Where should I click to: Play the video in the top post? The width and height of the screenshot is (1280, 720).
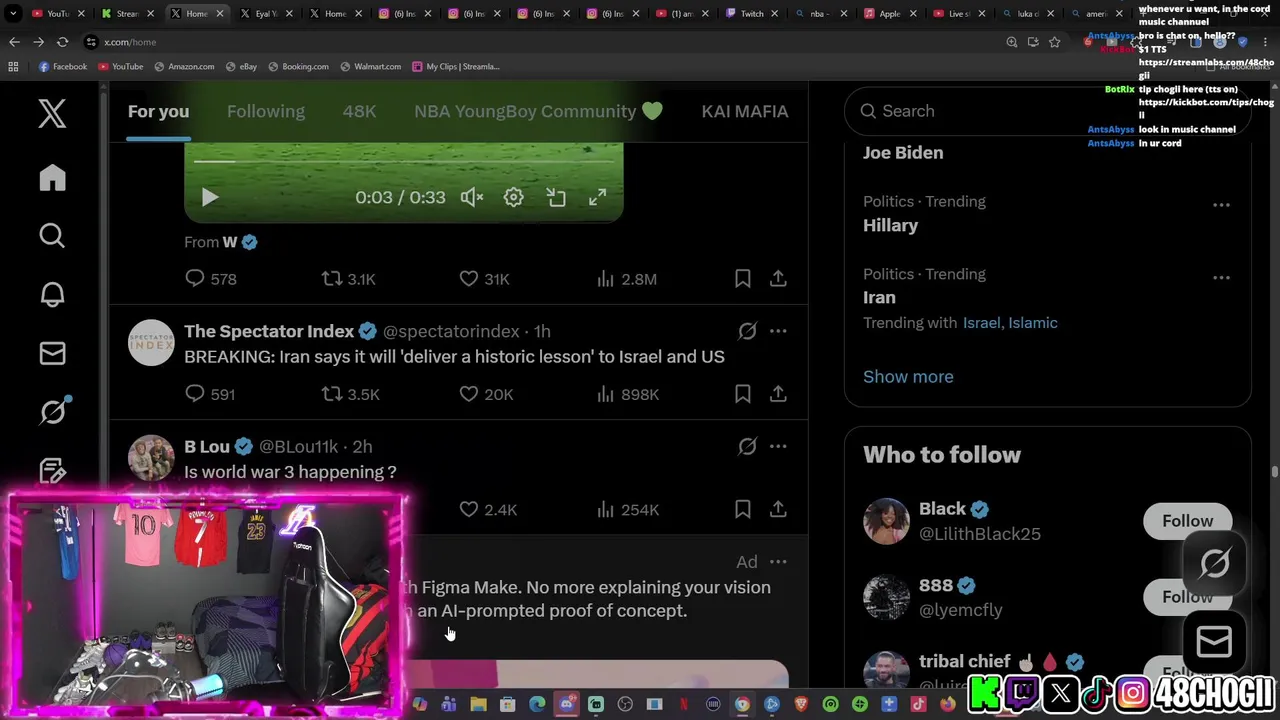[x=209, y=197]
